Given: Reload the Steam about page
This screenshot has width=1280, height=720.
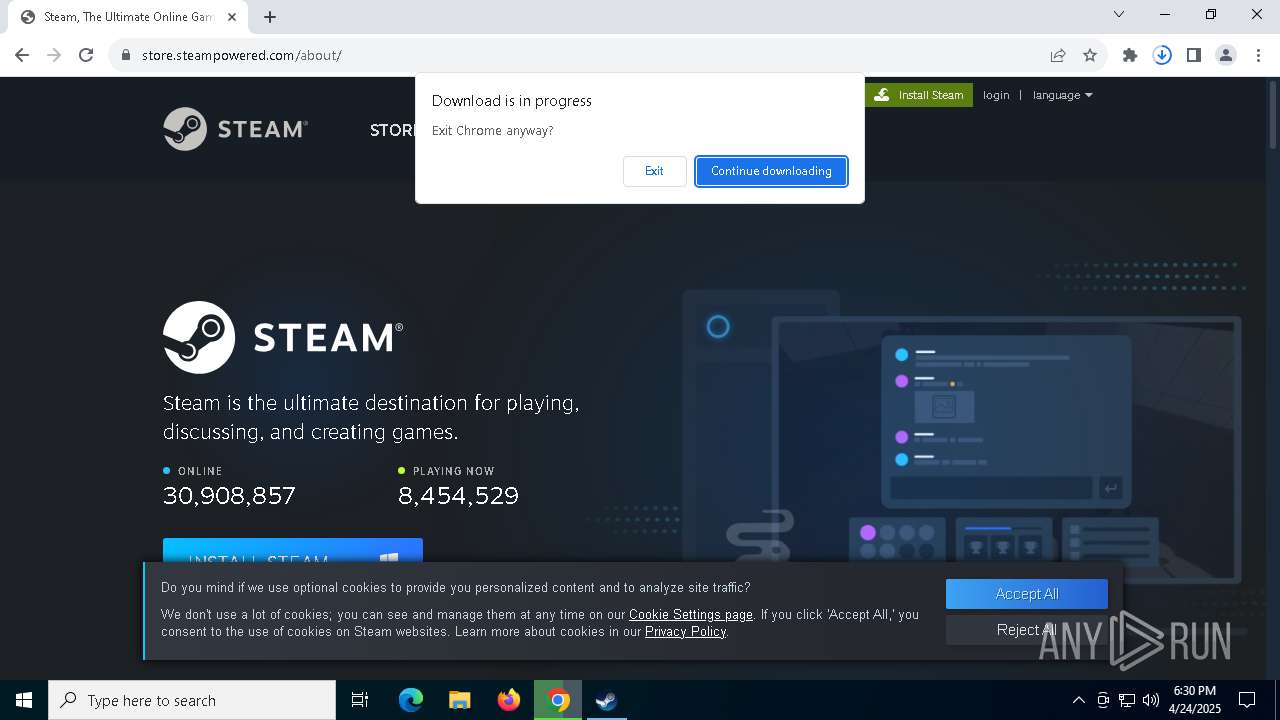Looking at the screenshot, I should click(86, 55).
